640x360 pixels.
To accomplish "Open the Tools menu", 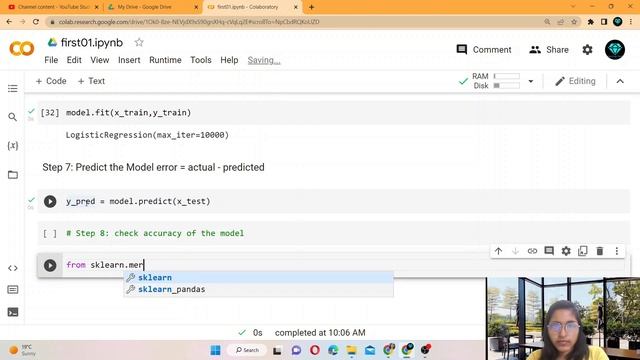I will click(x=201, y=60).
